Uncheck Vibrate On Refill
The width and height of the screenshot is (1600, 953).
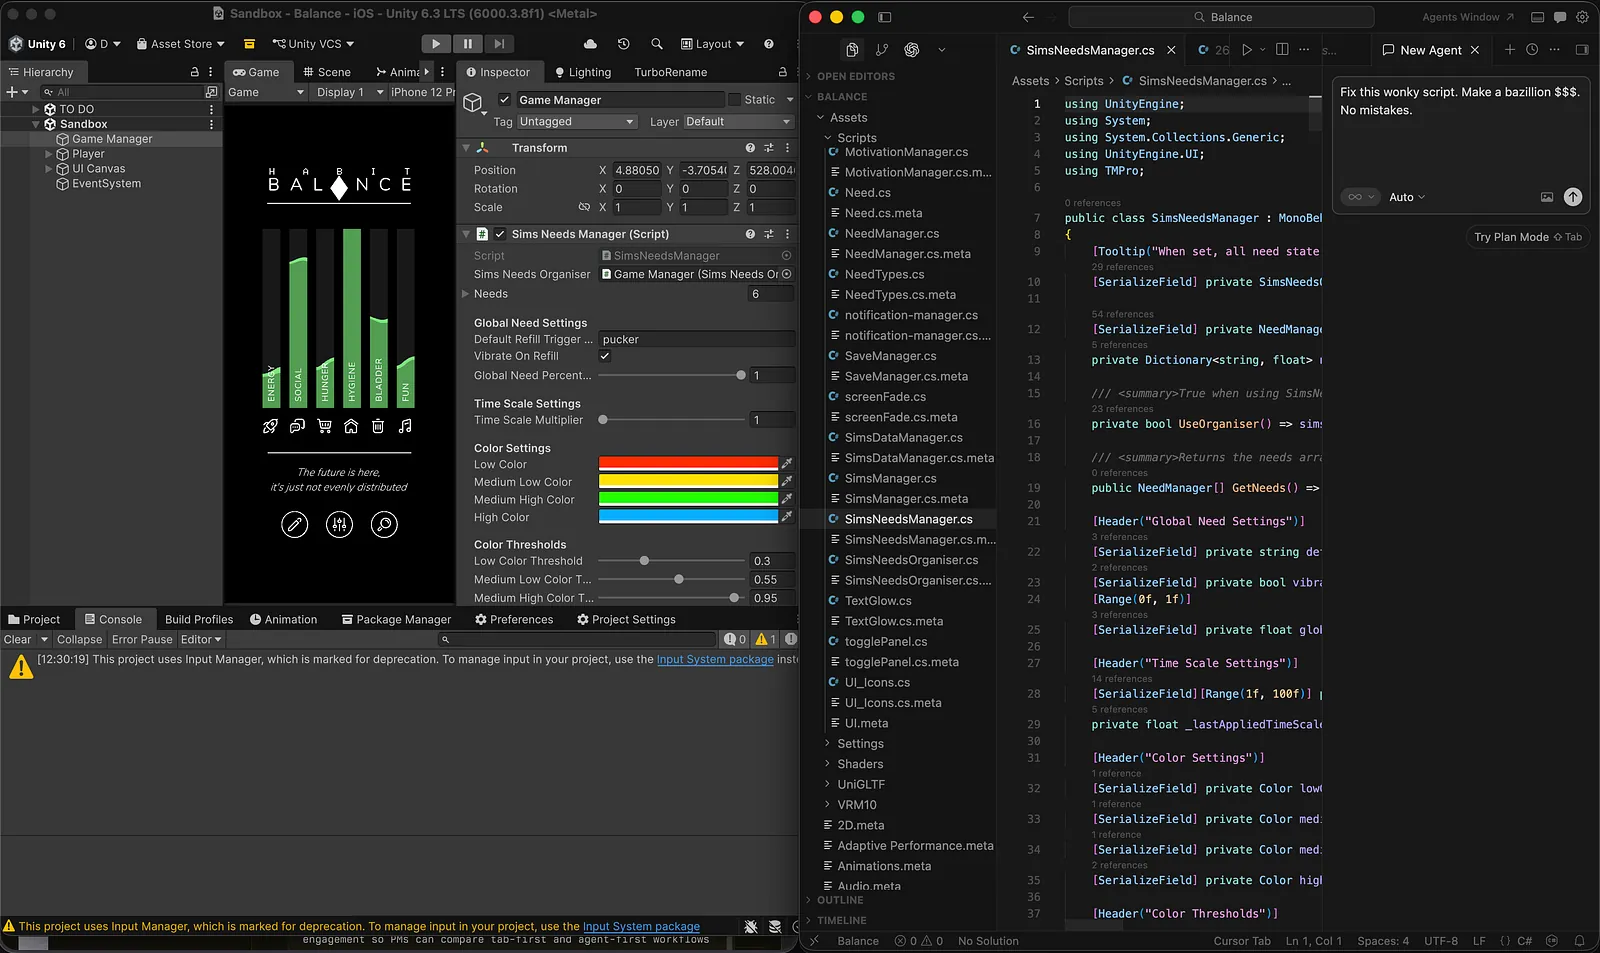click(x=605, y=356)
